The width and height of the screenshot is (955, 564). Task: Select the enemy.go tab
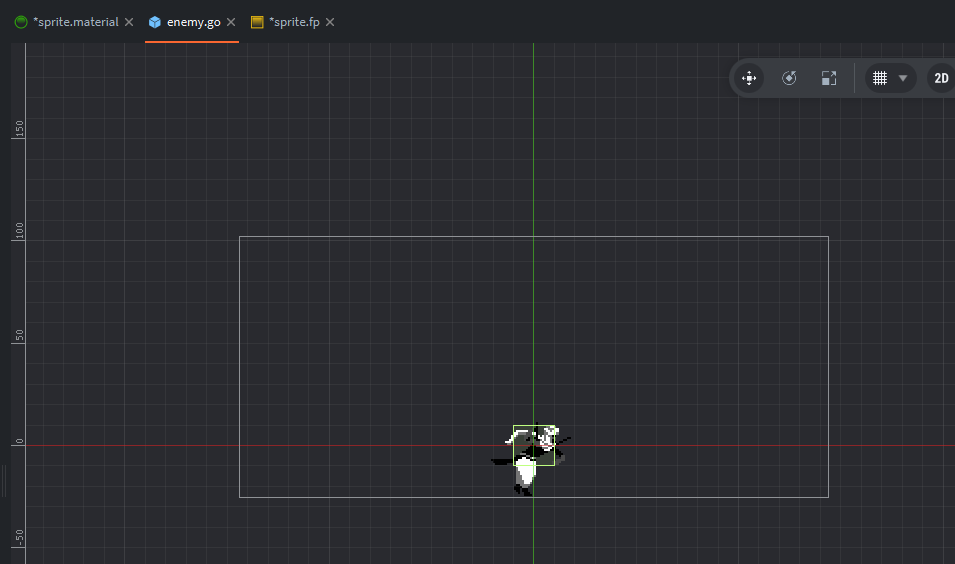(x=193, y=22)
